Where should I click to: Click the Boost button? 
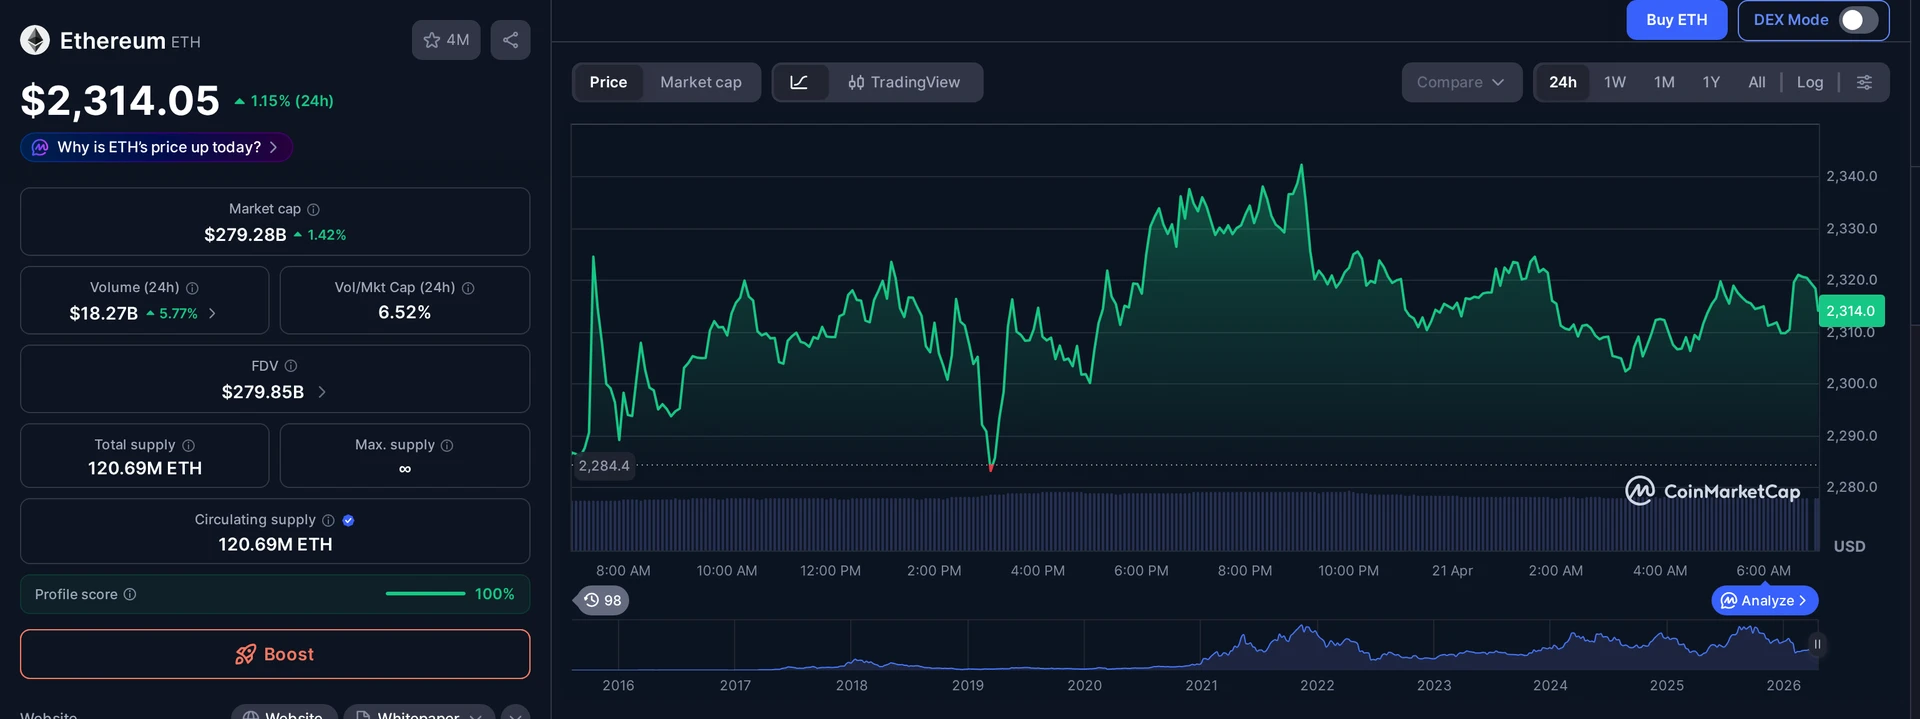coord(275,654)
